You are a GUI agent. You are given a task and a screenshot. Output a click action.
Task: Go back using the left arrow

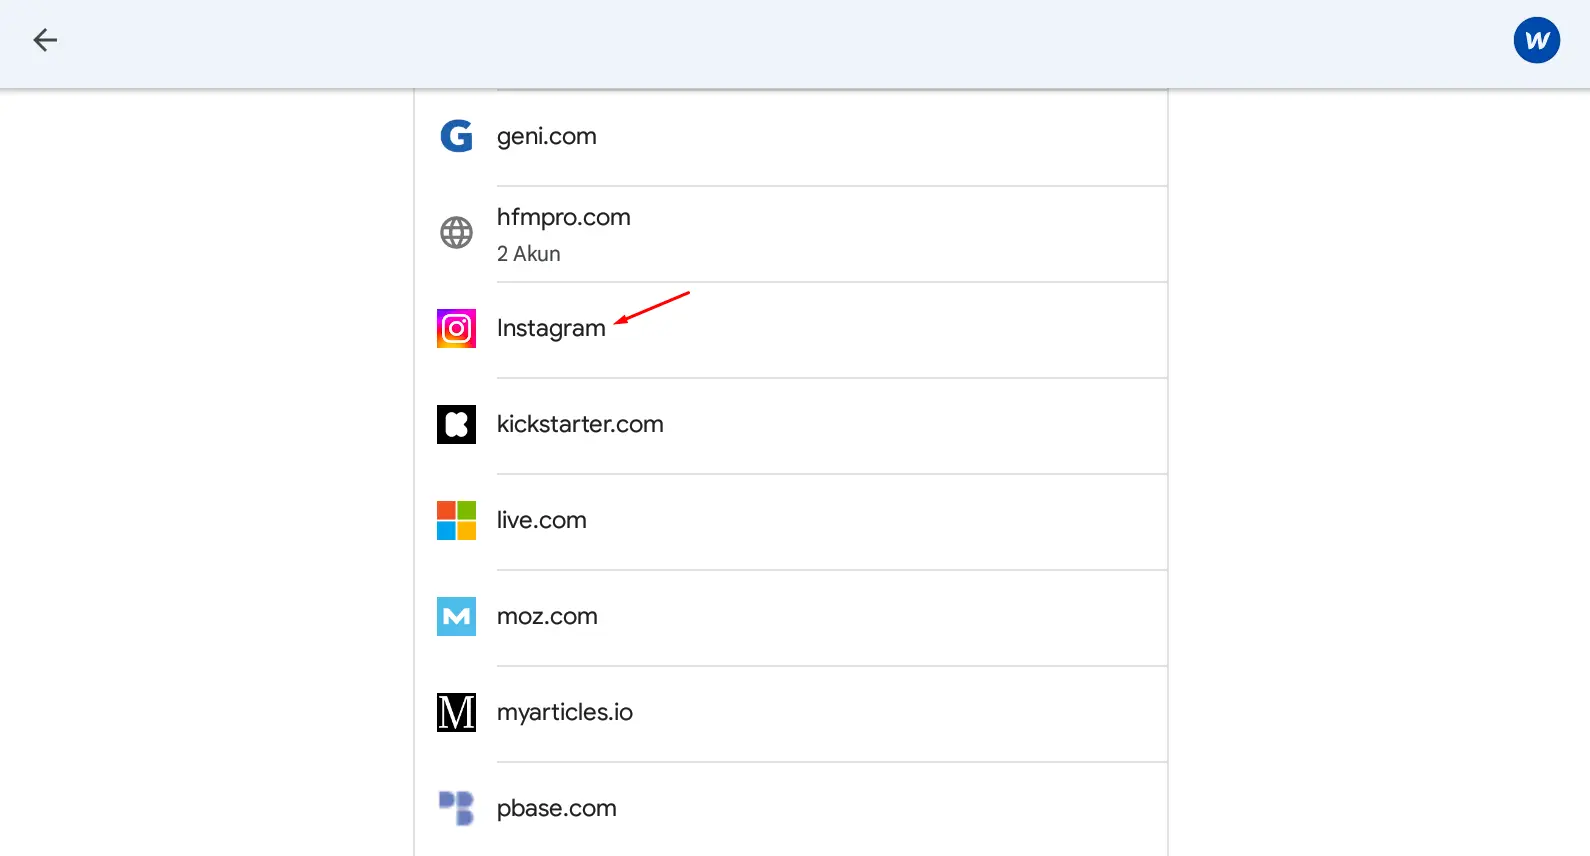45,40
